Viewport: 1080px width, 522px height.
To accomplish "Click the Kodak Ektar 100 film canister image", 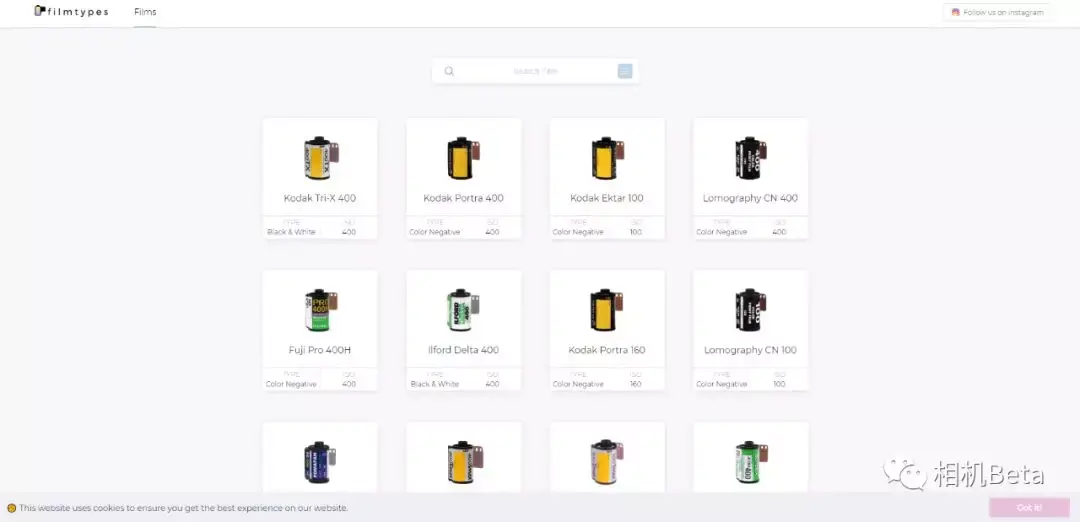I will (x=608, y=158).
